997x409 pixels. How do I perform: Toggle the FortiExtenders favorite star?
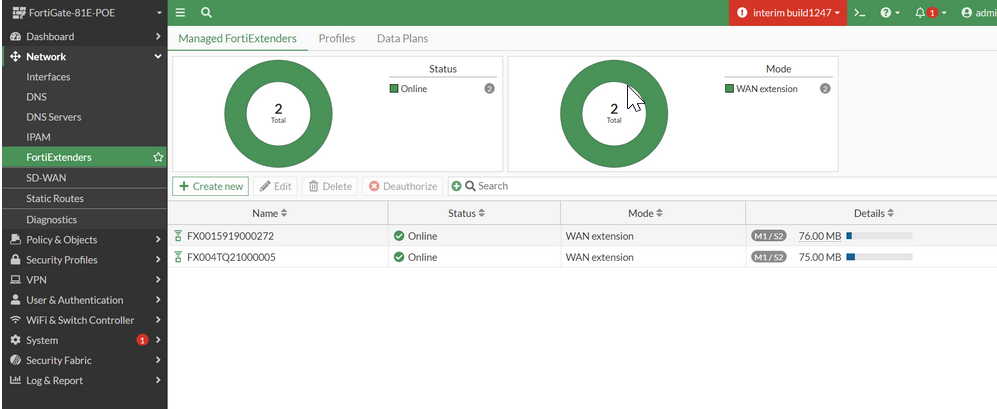pos(158,157)
